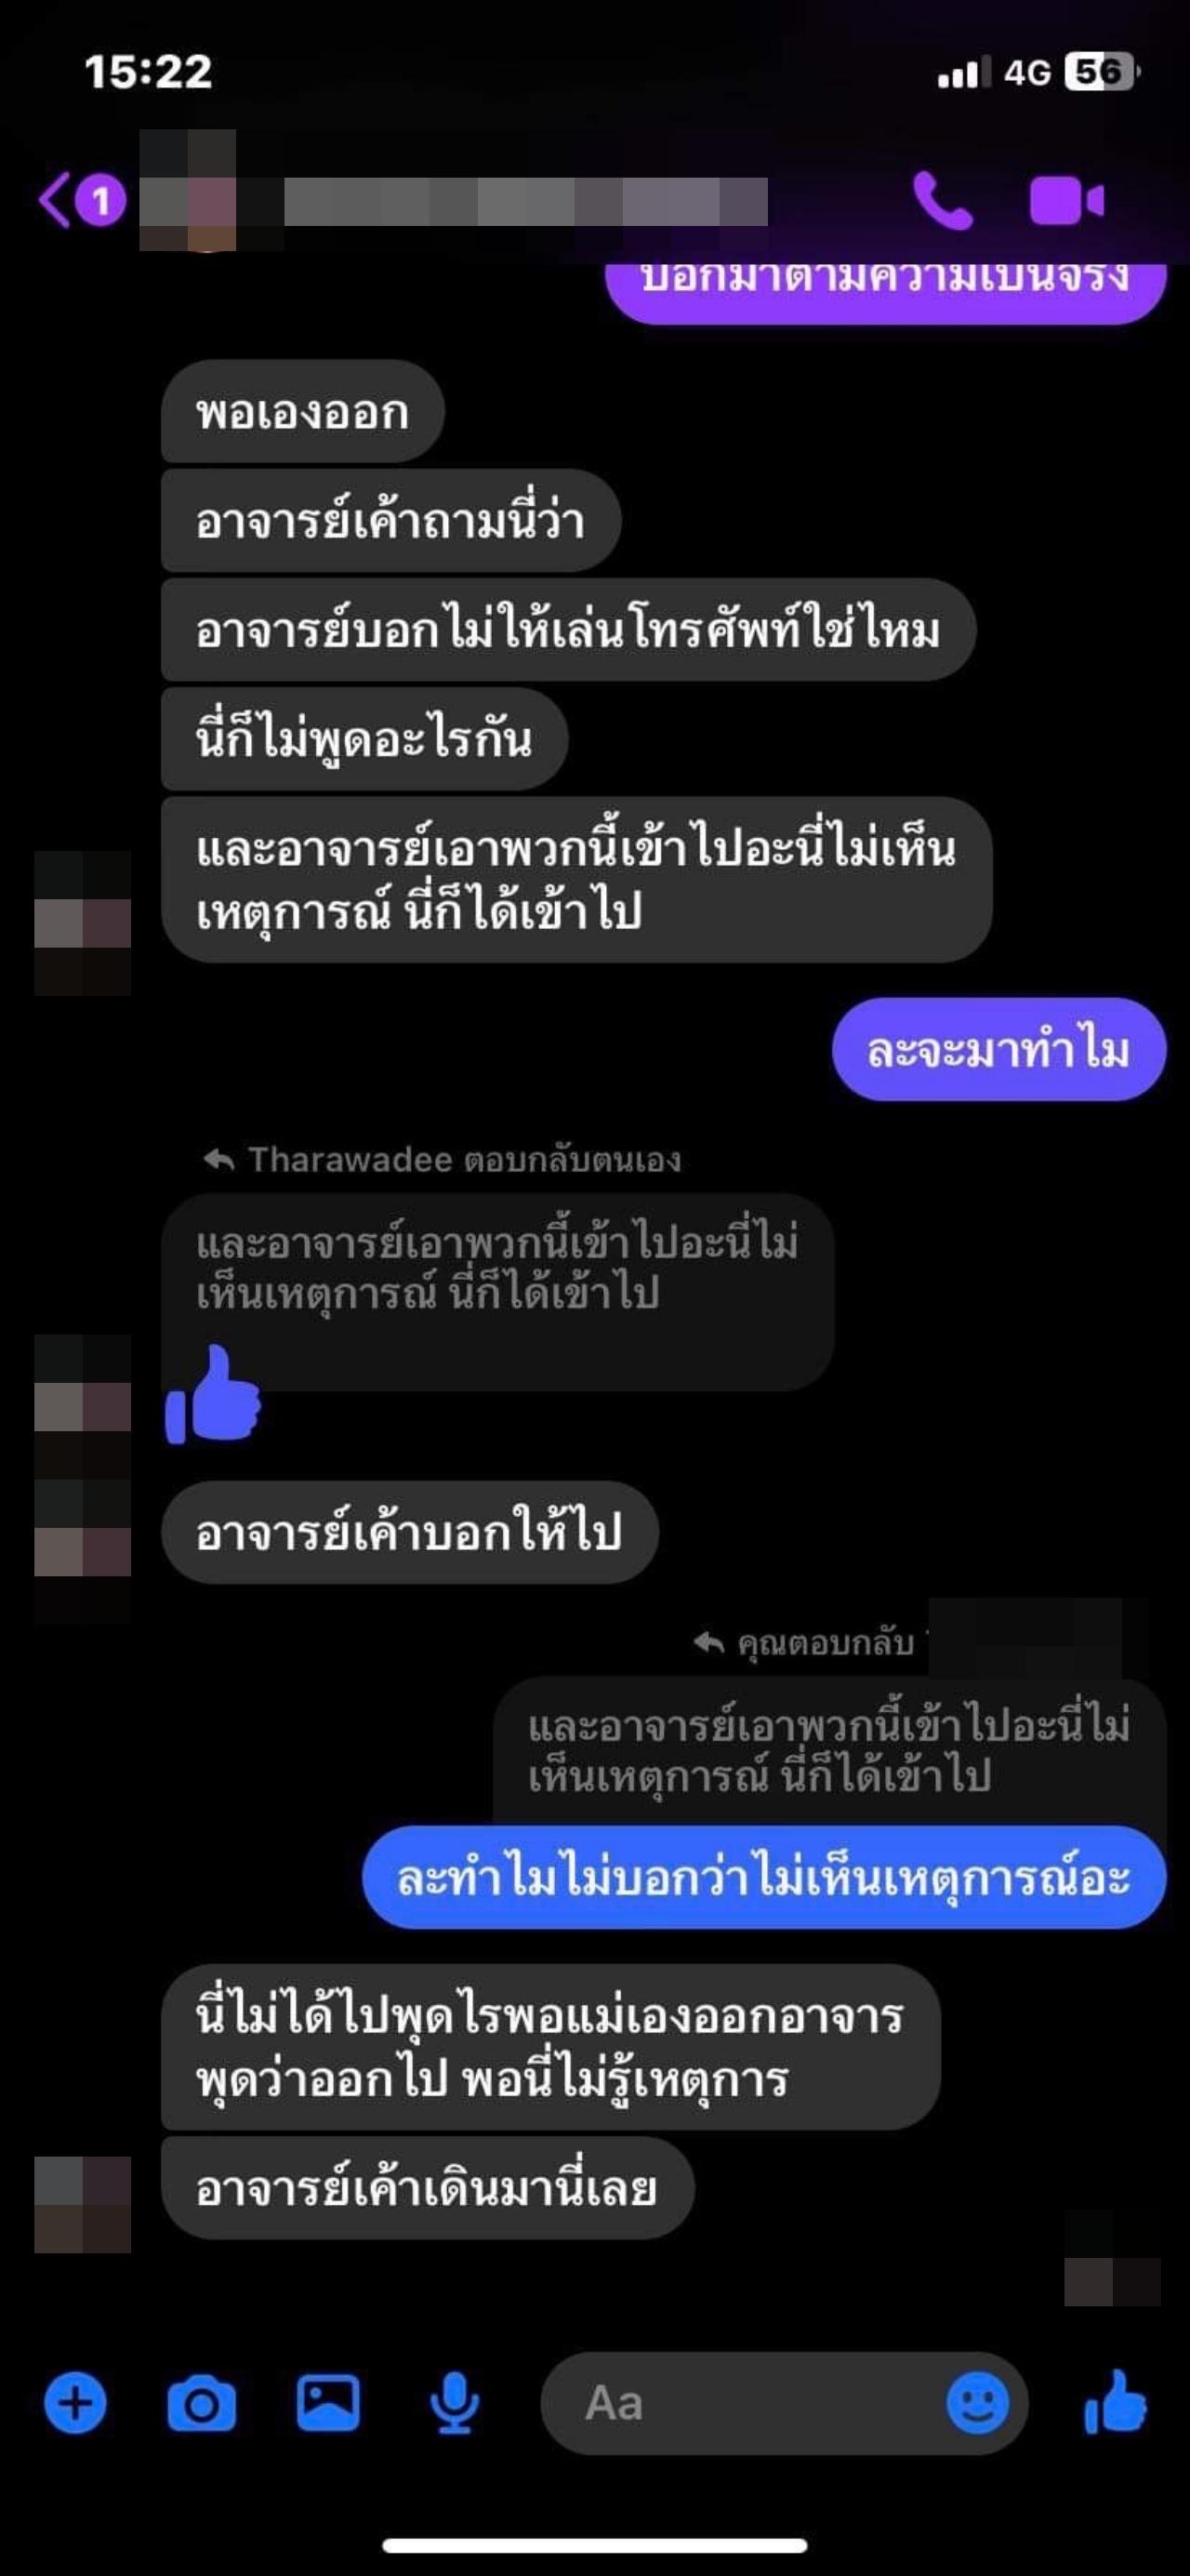Viewport: 1190px width, 2576px height.
Task: Tap the unread badge showing 1
Action: 101,201
